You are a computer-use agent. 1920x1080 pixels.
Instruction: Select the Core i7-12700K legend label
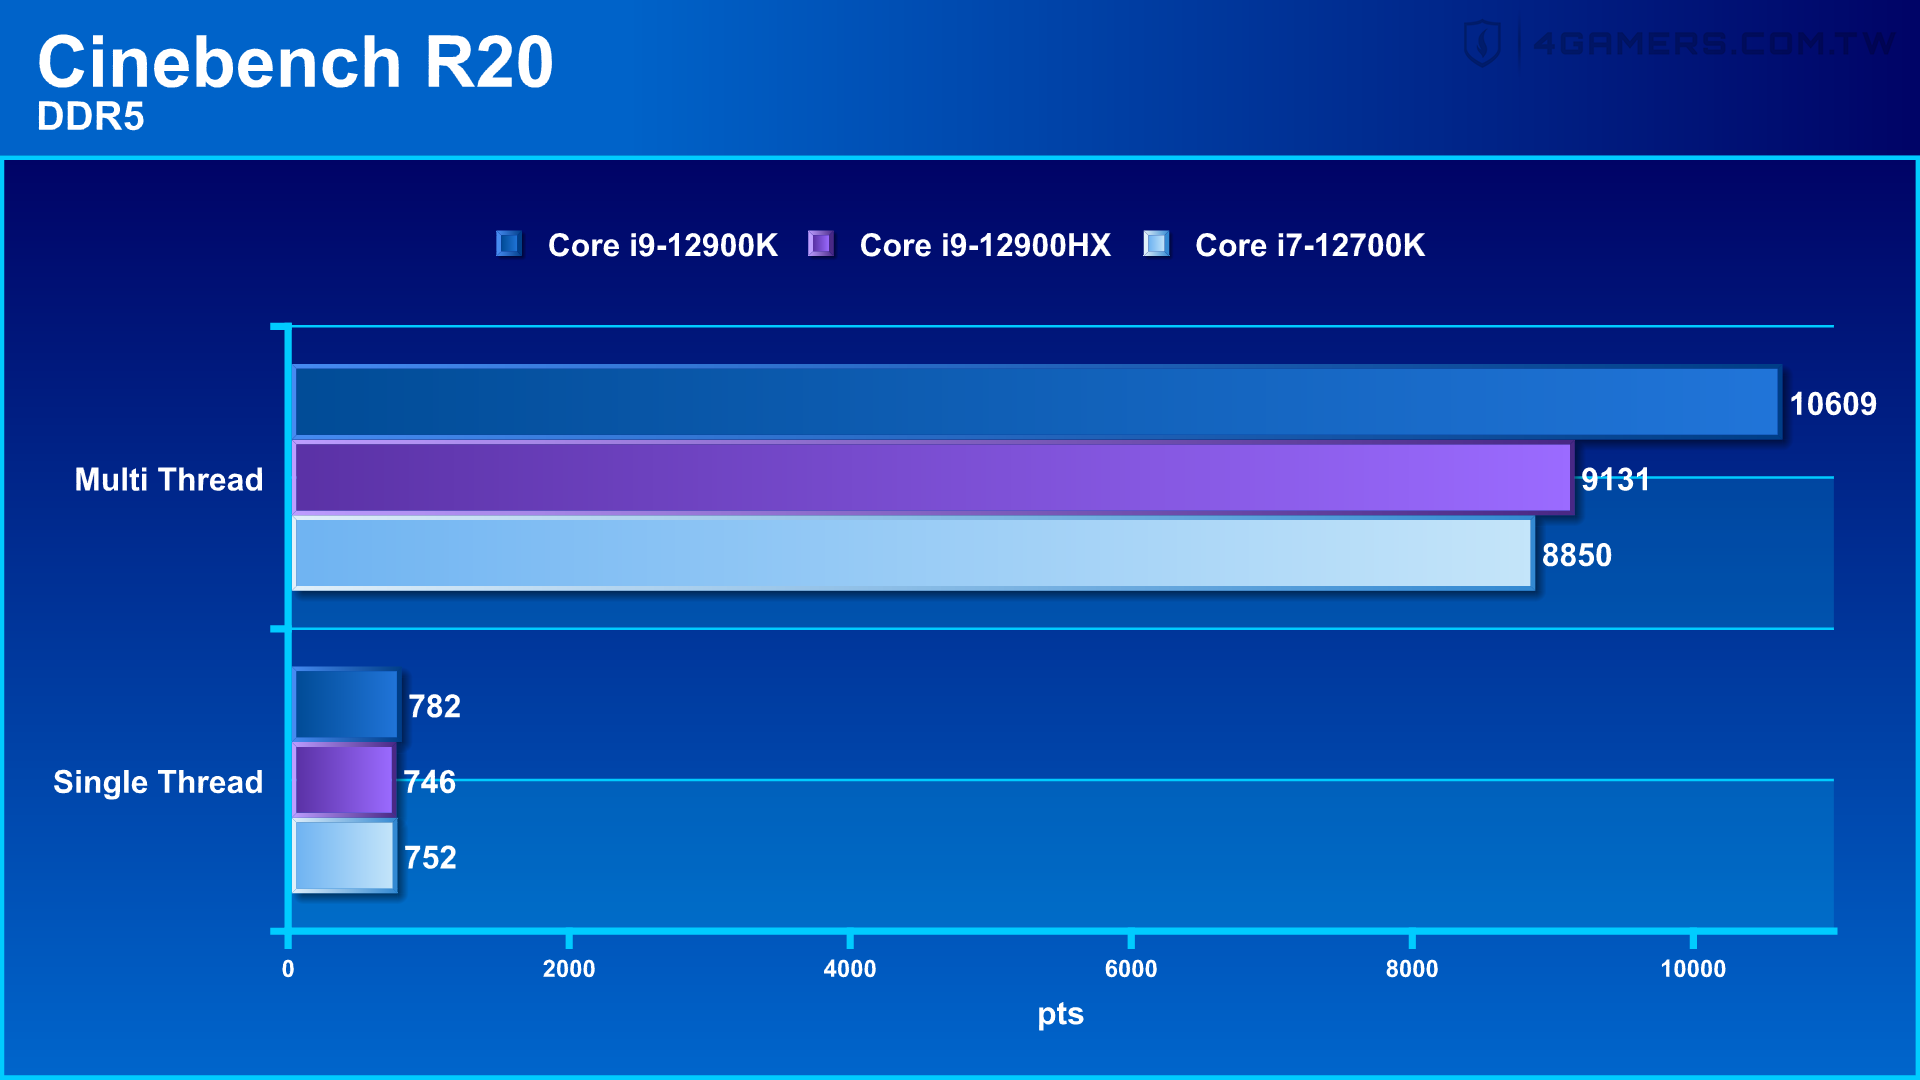coord(1310,245)
